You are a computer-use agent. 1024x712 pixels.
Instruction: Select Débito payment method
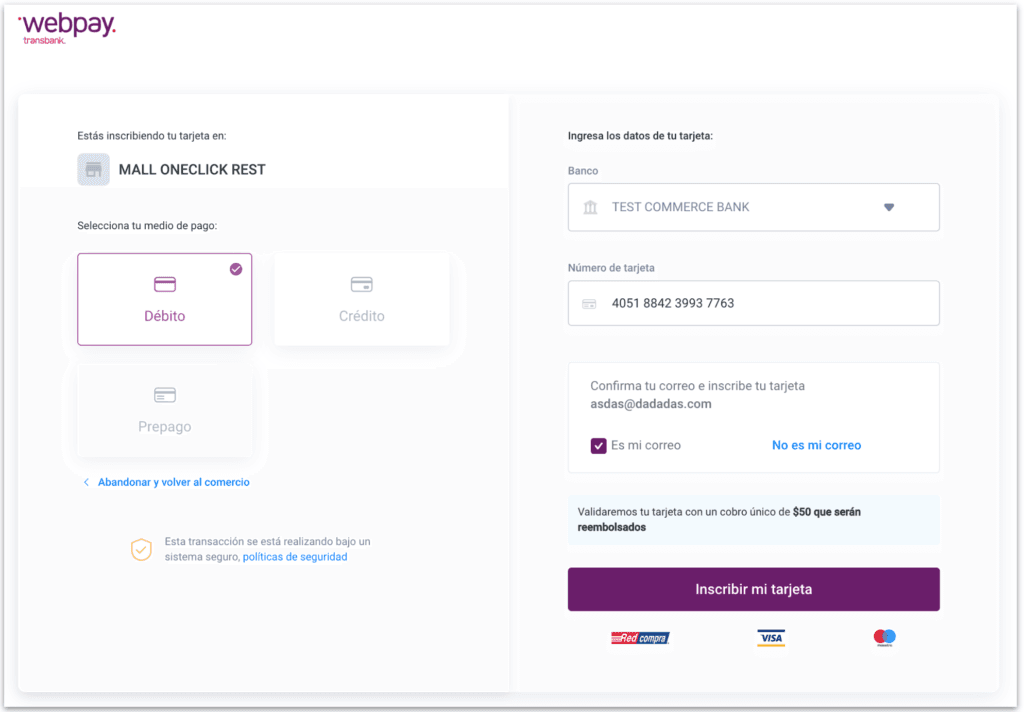pos(165,299)
